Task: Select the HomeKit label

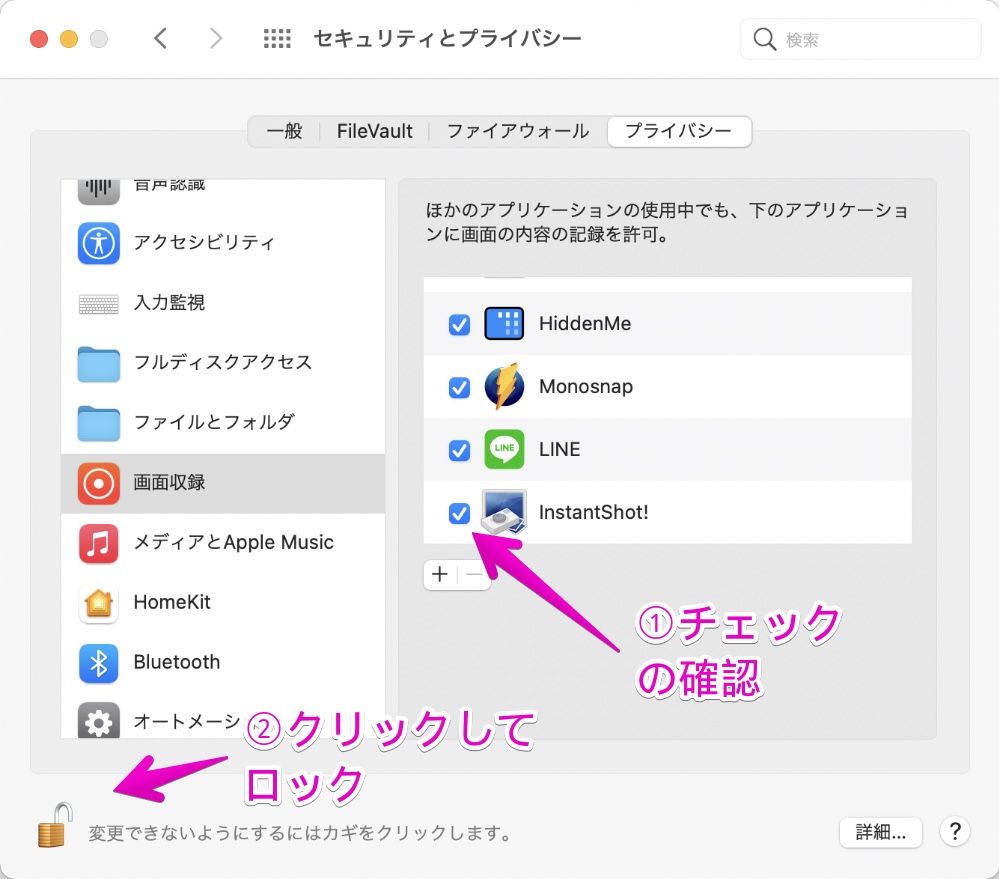Action: pos(172,602)
